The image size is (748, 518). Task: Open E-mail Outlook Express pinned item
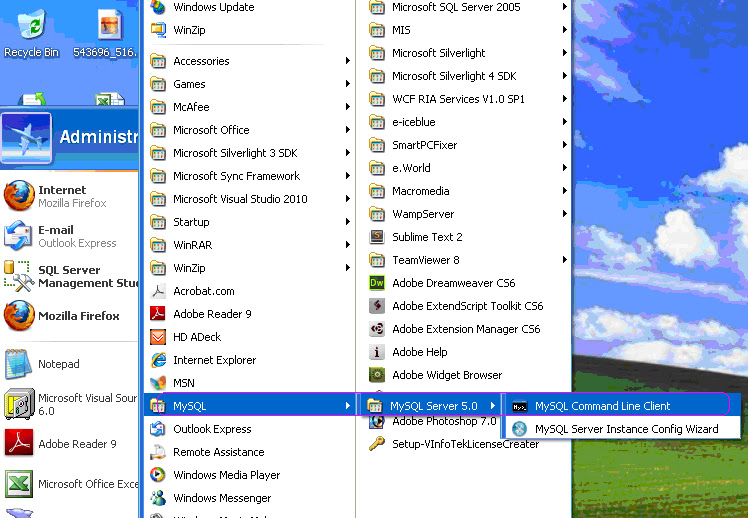(x=69, y=236)
